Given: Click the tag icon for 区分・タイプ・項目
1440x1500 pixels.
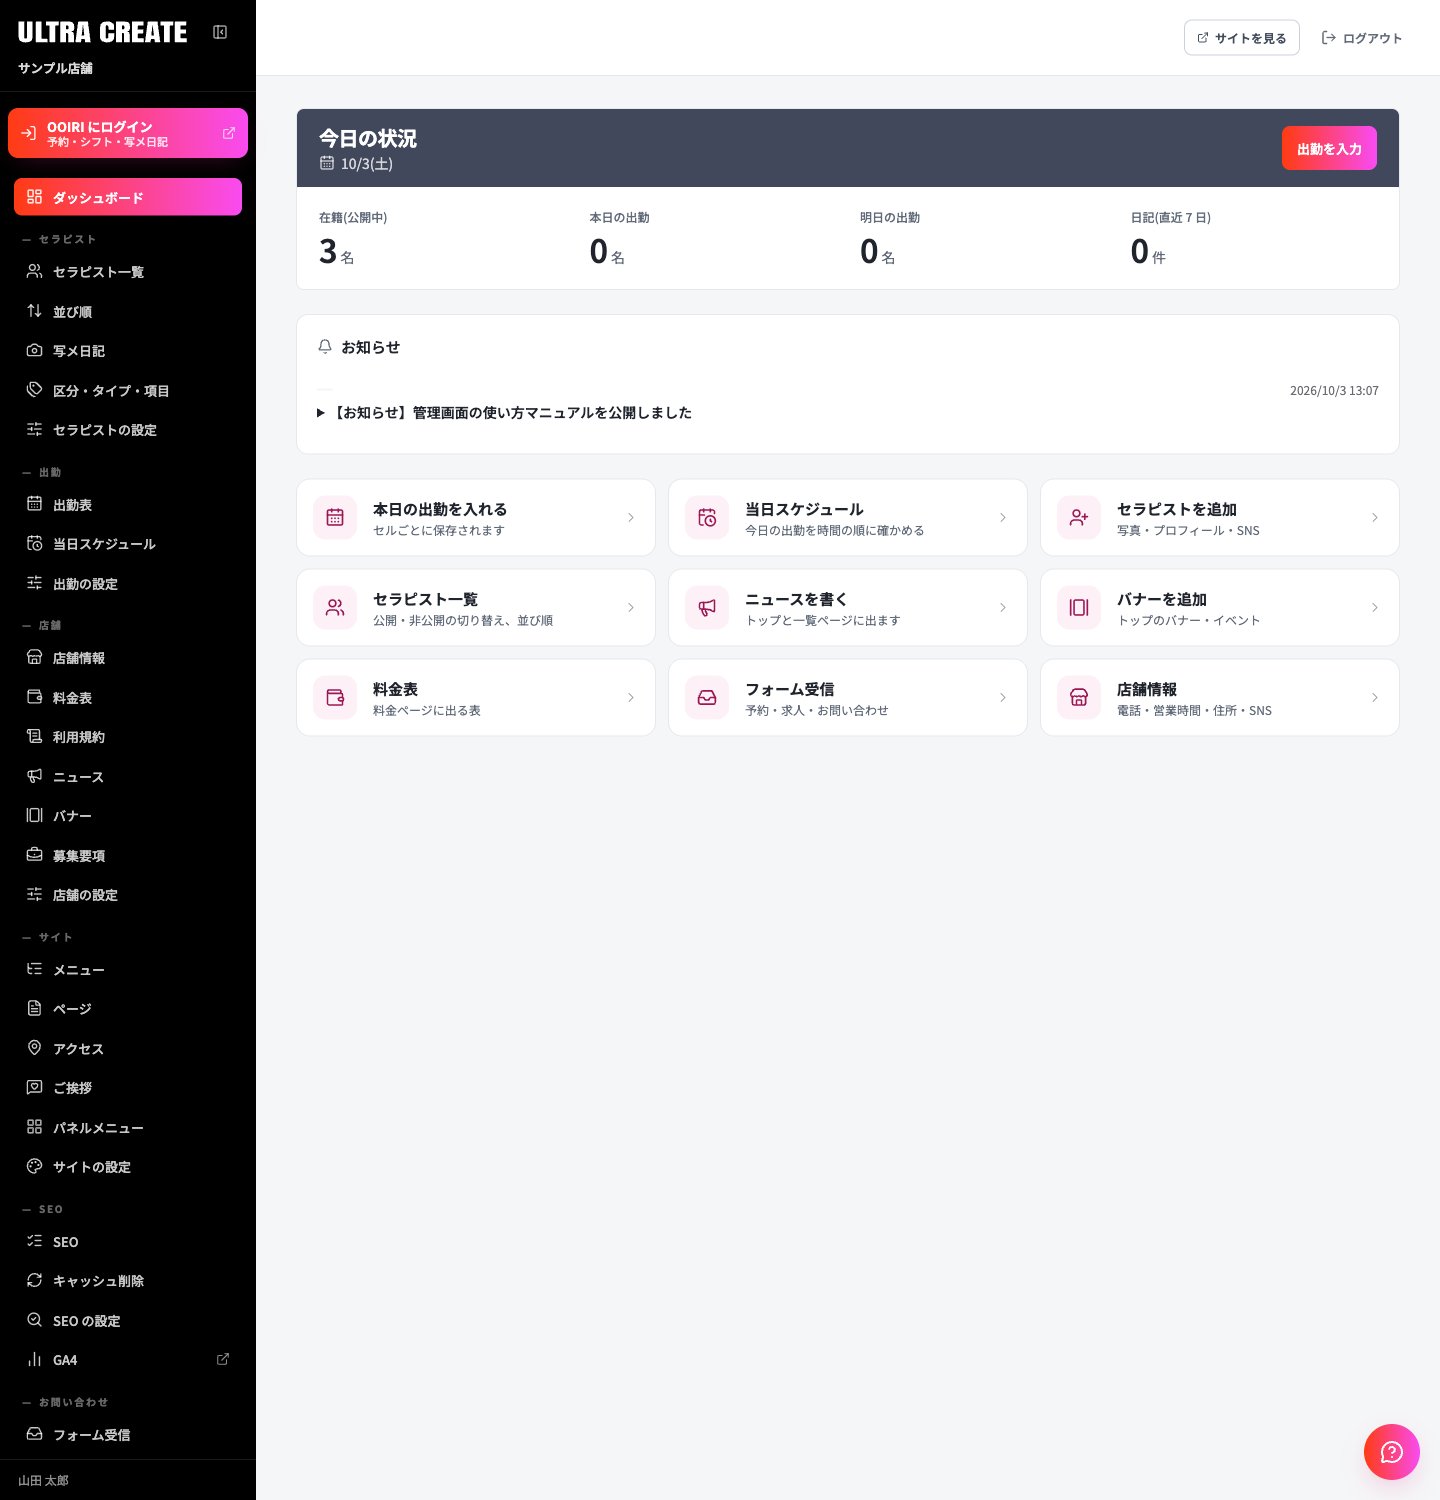Looking at the screenshot, I should point(34,390).
